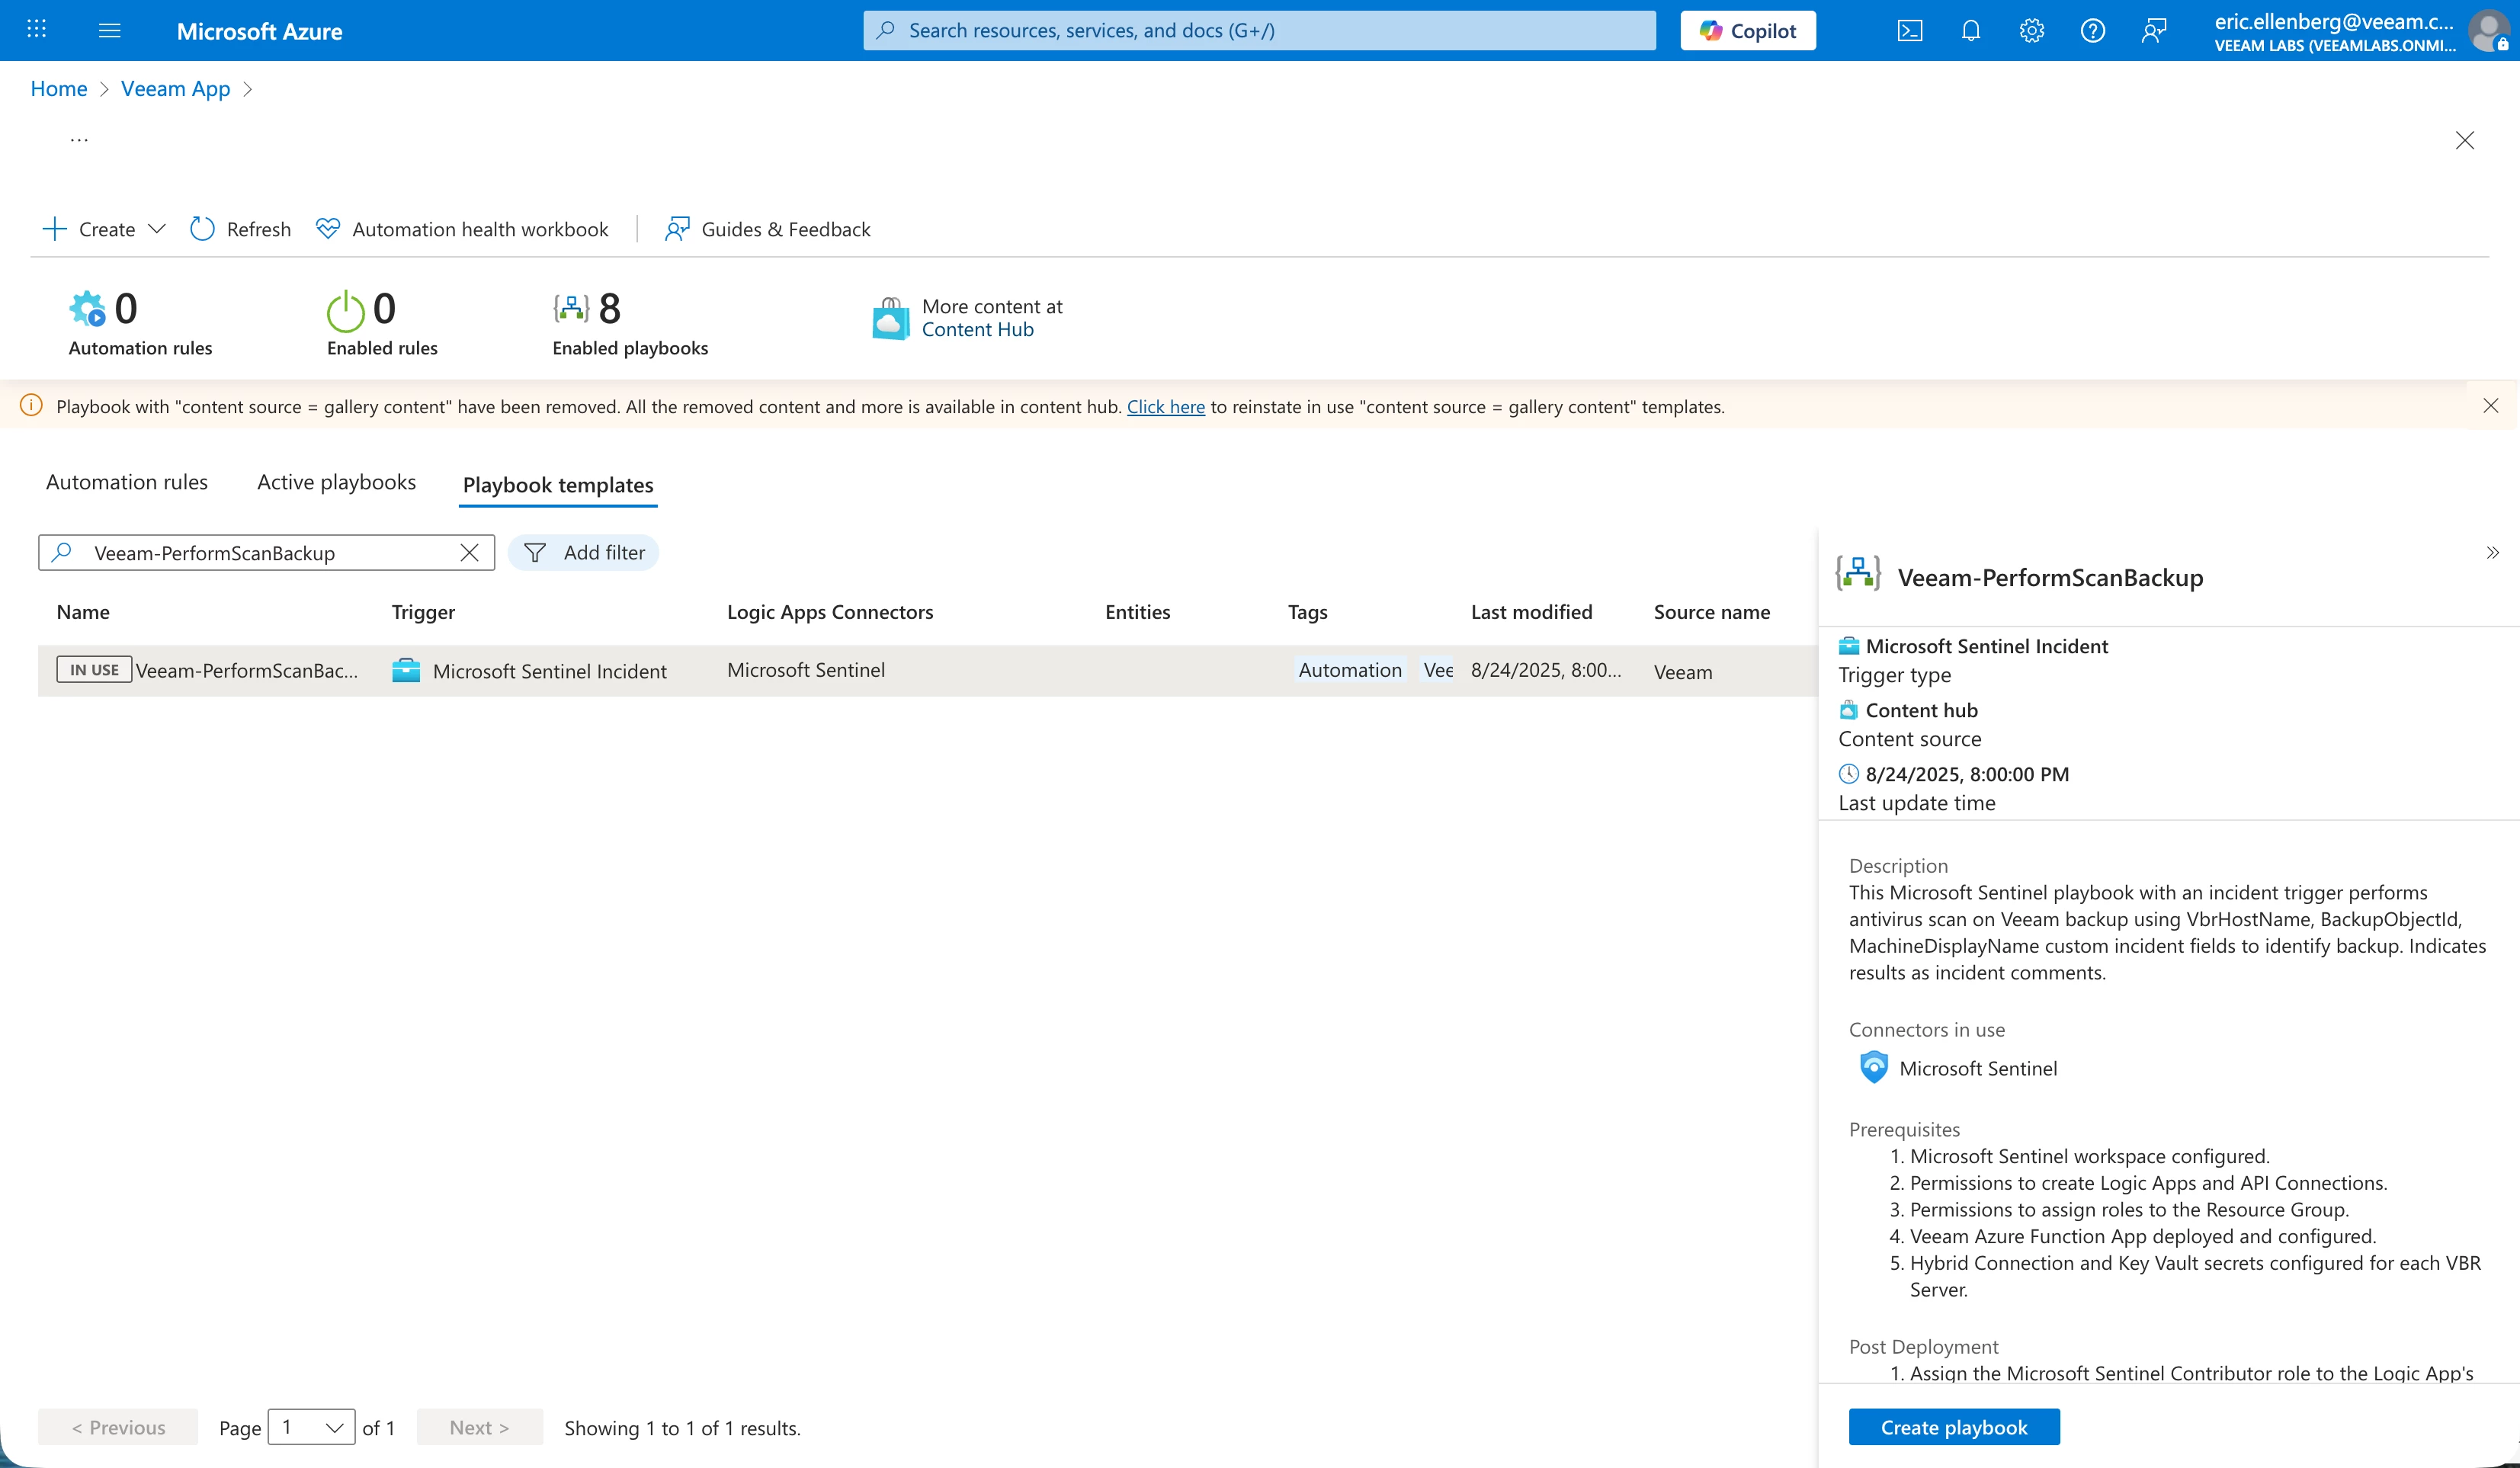Screen dimensions: 2520x1468
Task: Open the help question mark icon
Action: pyautogui.click(x=2092, y=31)
